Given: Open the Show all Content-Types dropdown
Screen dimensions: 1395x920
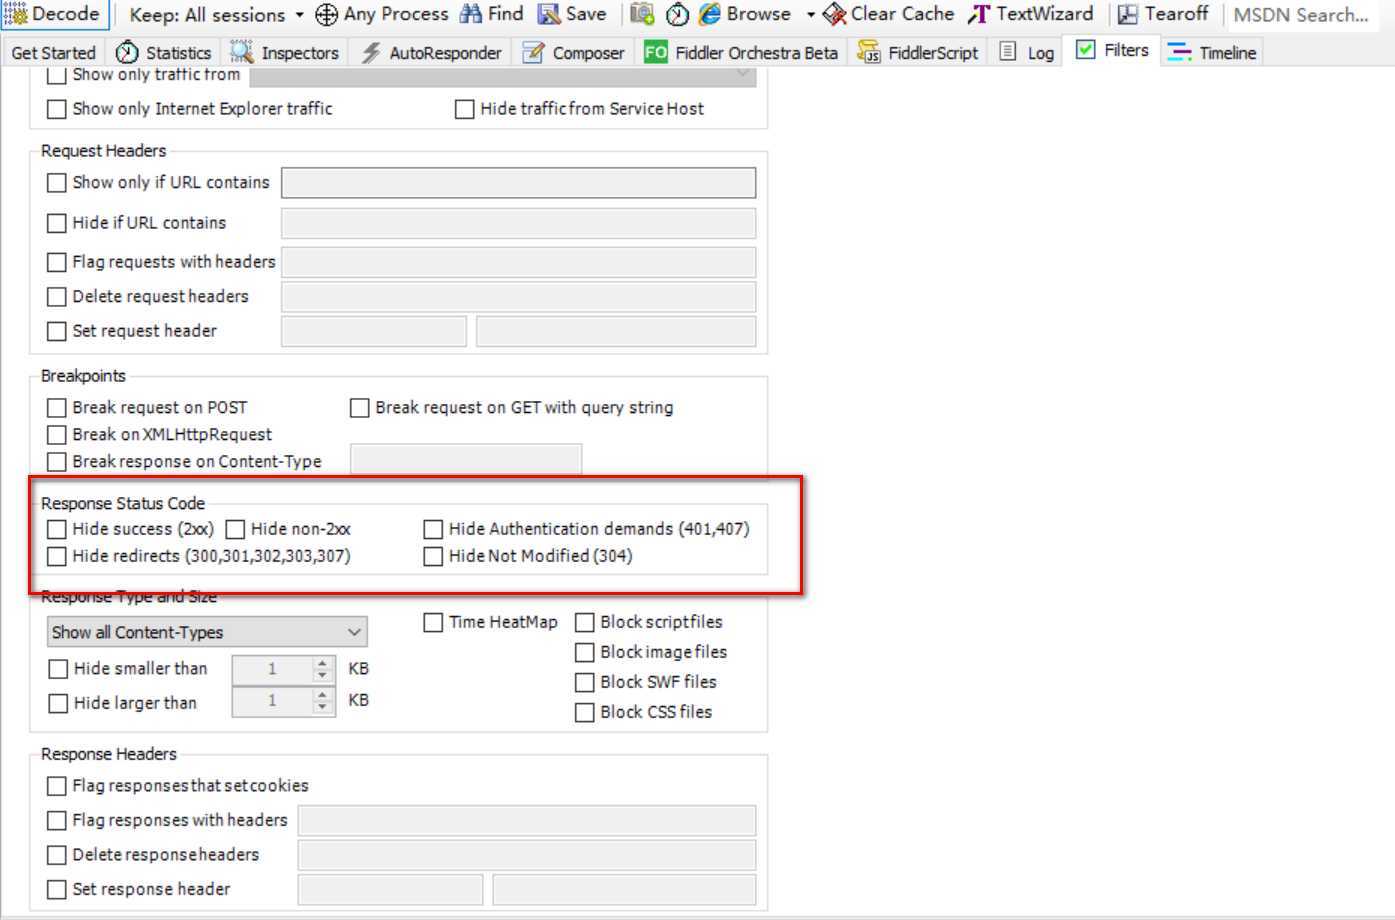Looking at the screenshot, I should pyautogui.click(x=207, y=632).
